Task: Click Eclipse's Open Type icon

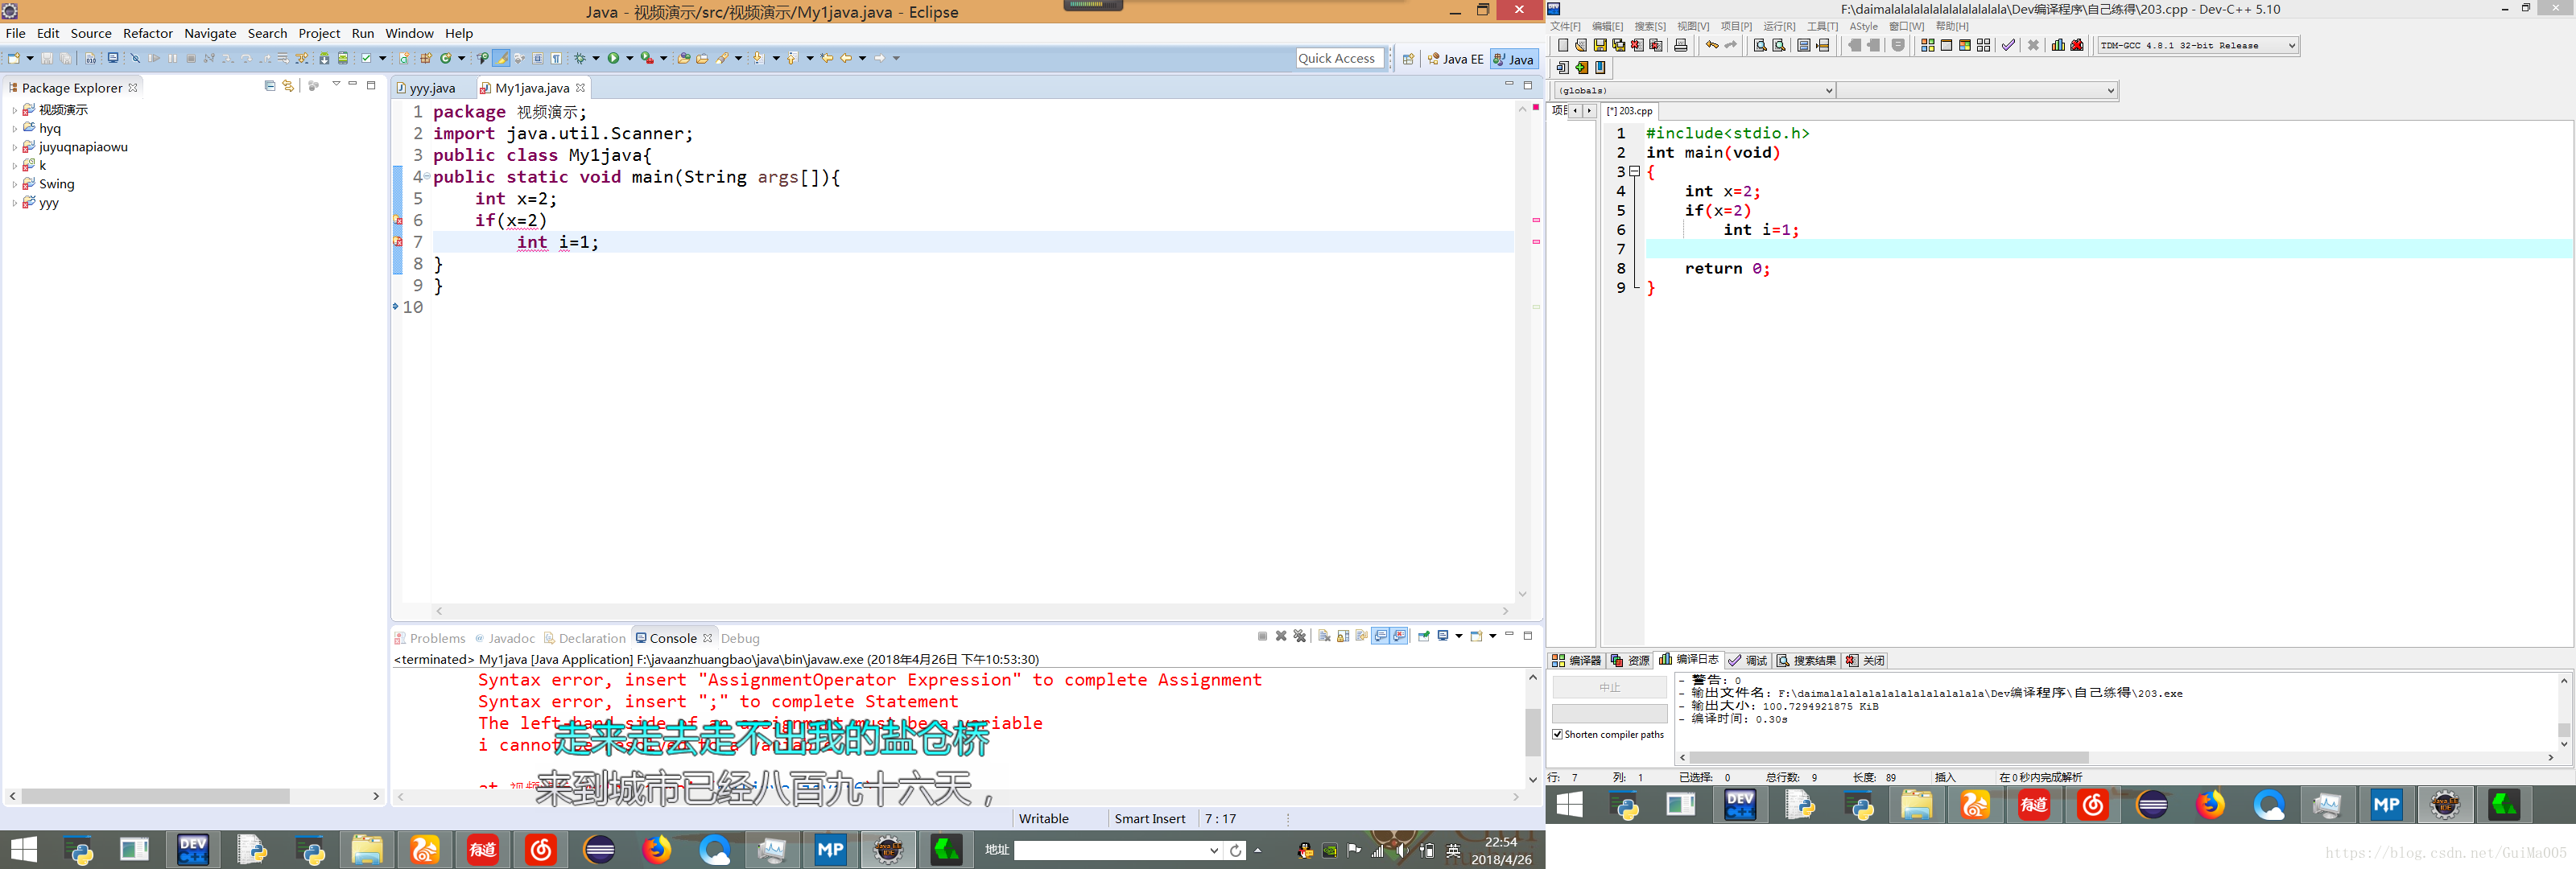Action: click(684, 58)
